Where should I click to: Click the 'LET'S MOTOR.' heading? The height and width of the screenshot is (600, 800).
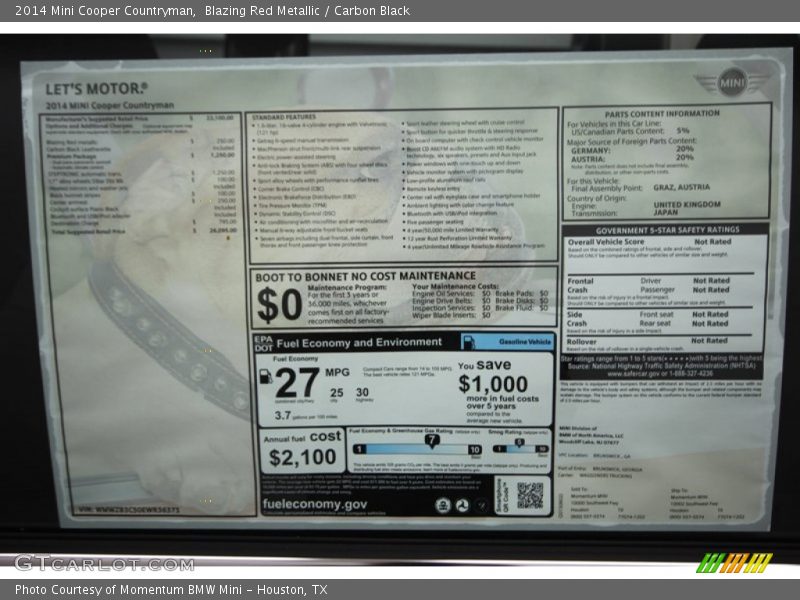[96, 89]
